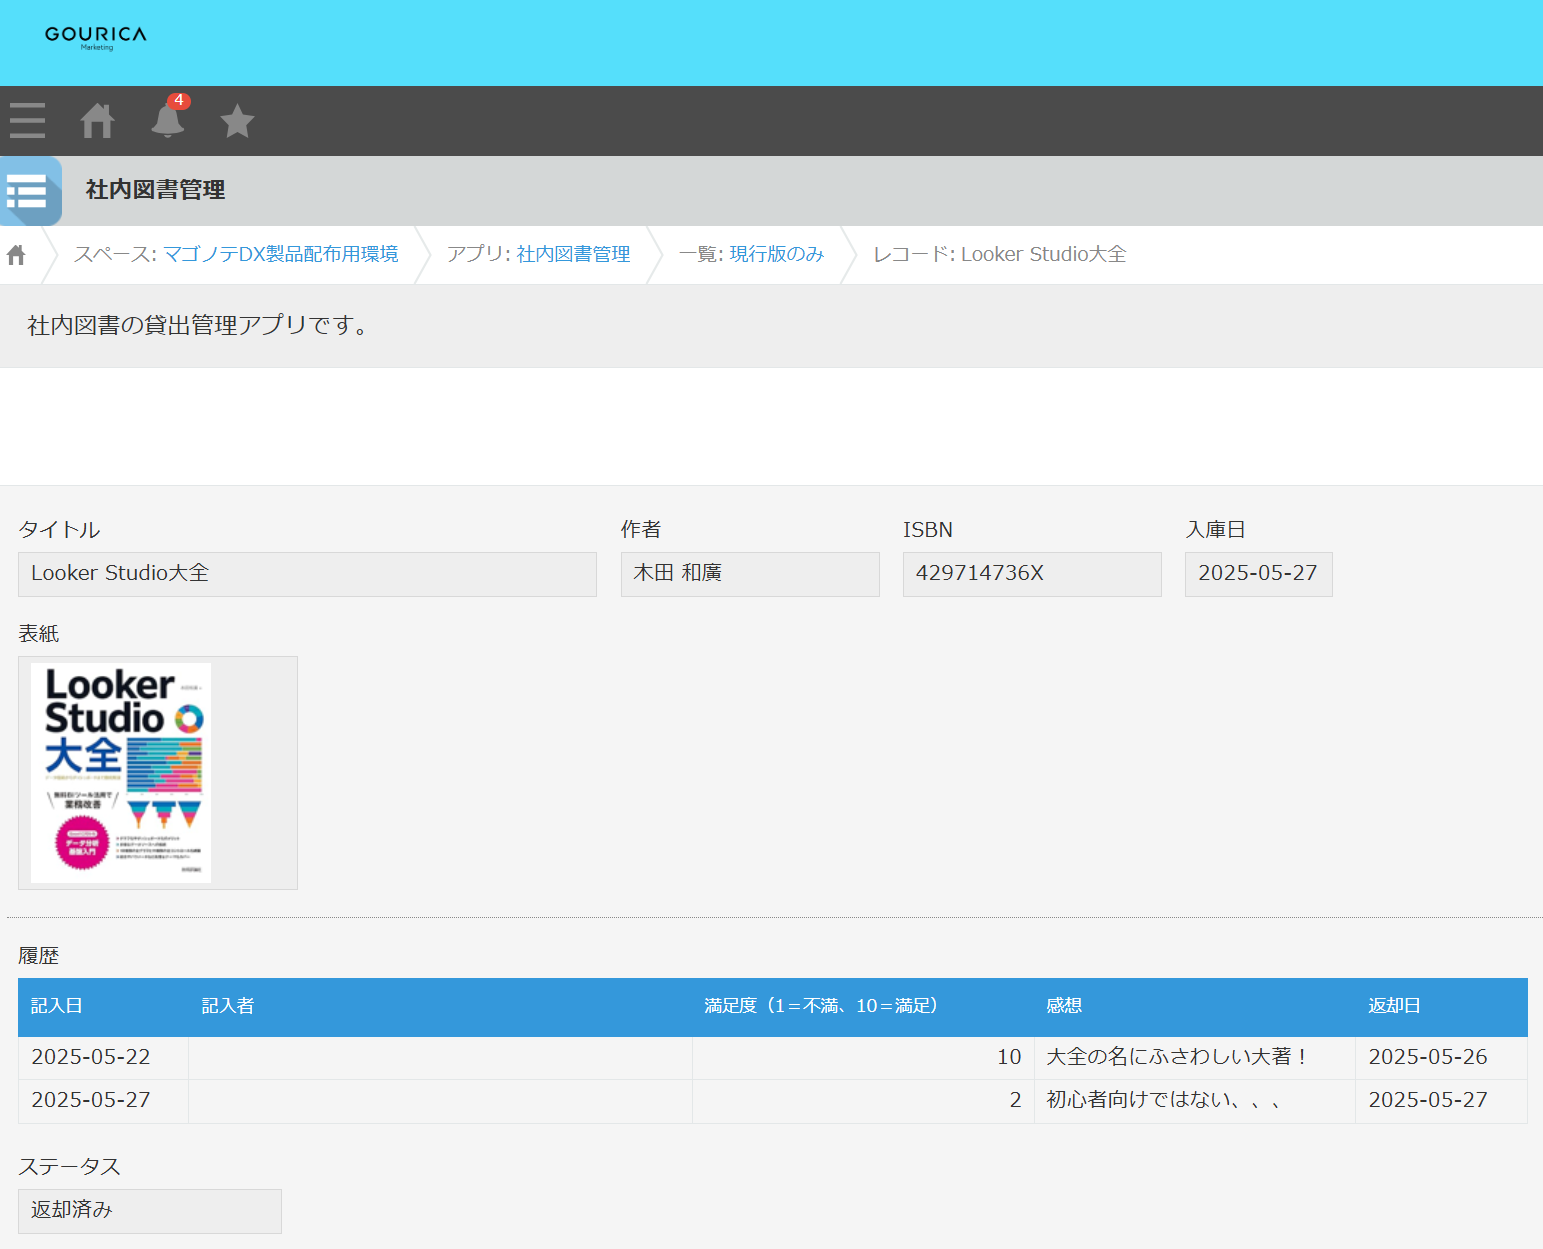Click the 入庫日 value 2025-05-27
This screenshot has height=1249, width=1543.
[1258, 574]
